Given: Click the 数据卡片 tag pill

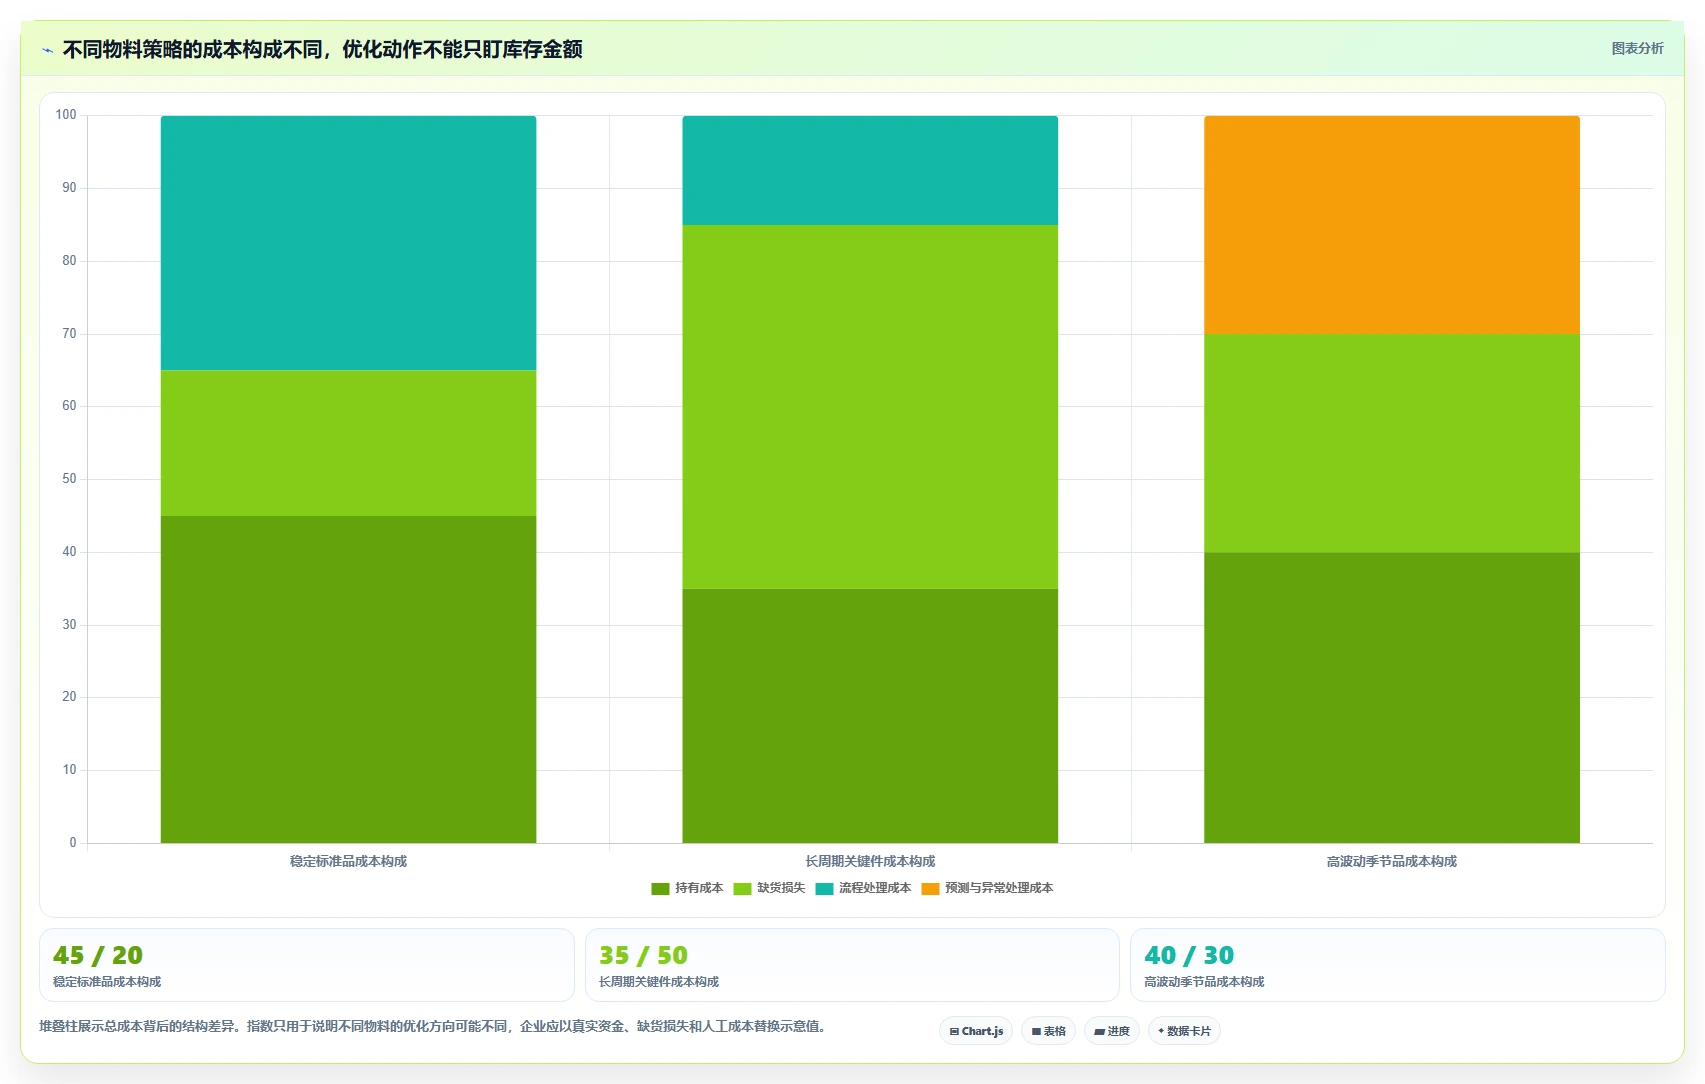Looking at the screenshot, I should pos(1184,1031).
